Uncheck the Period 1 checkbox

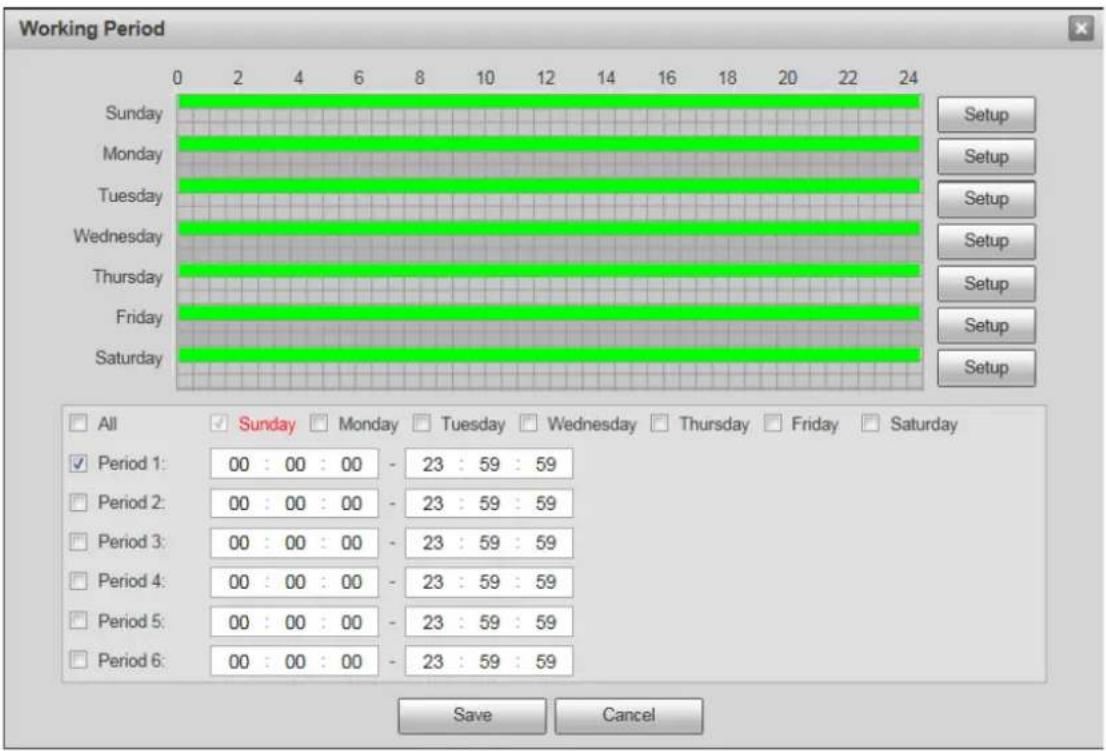pos(78,463)
